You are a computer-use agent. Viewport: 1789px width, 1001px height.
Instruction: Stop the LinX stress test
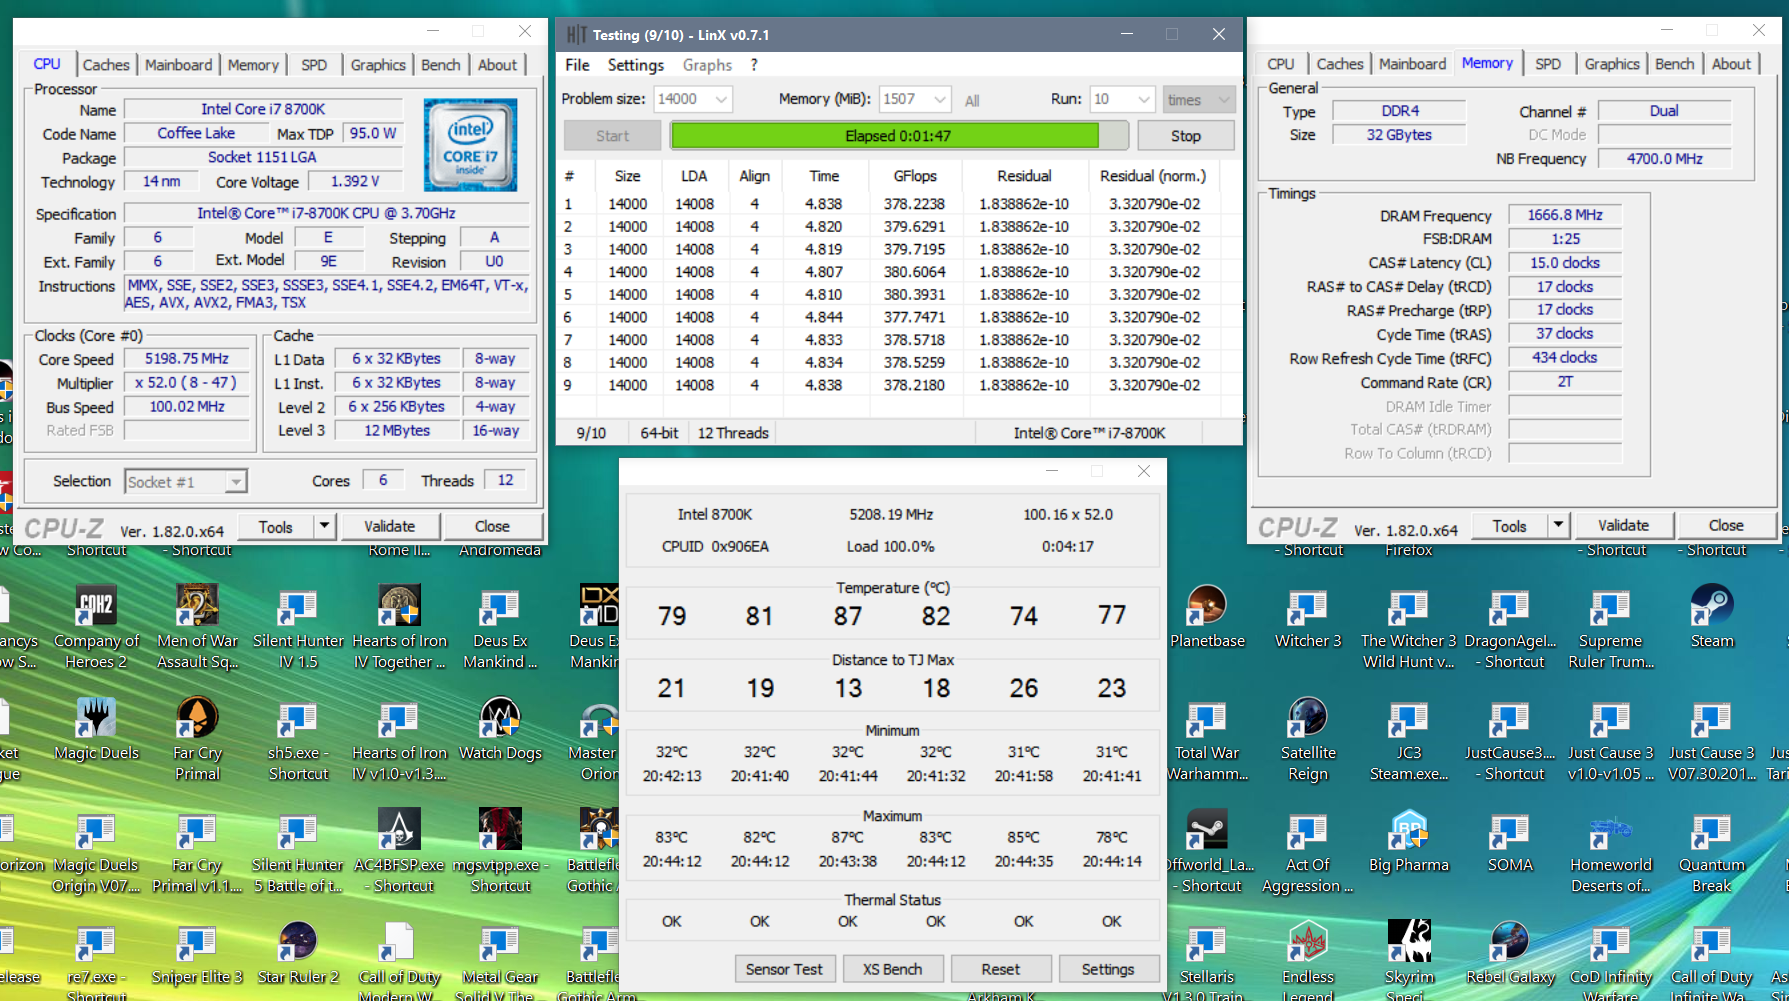tap(1185, 136)
